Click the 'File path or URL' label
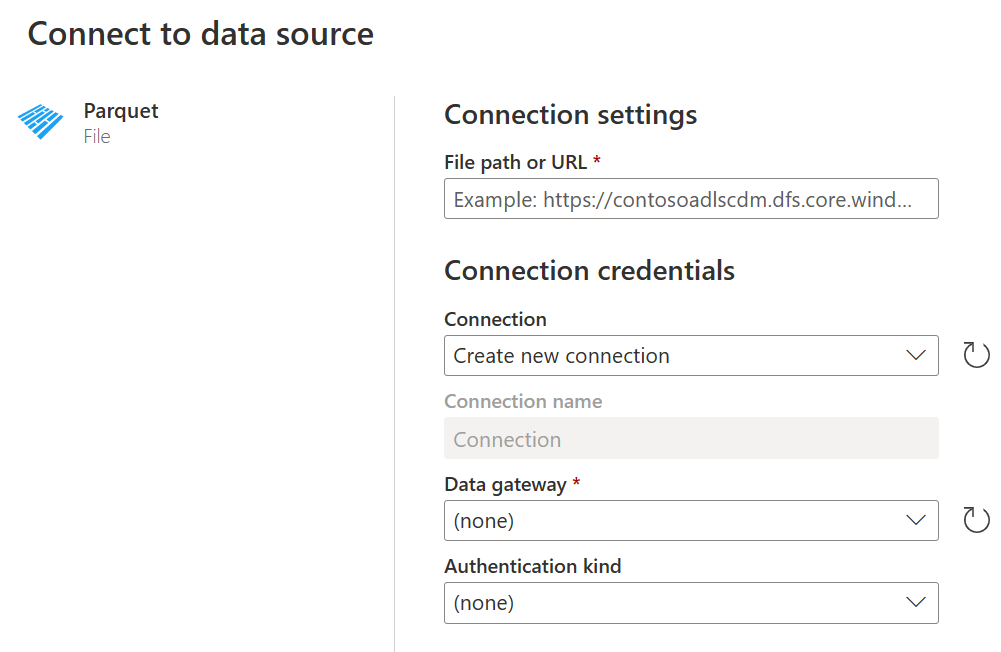The image size is (1001, 652). click(x=515, y=162)
